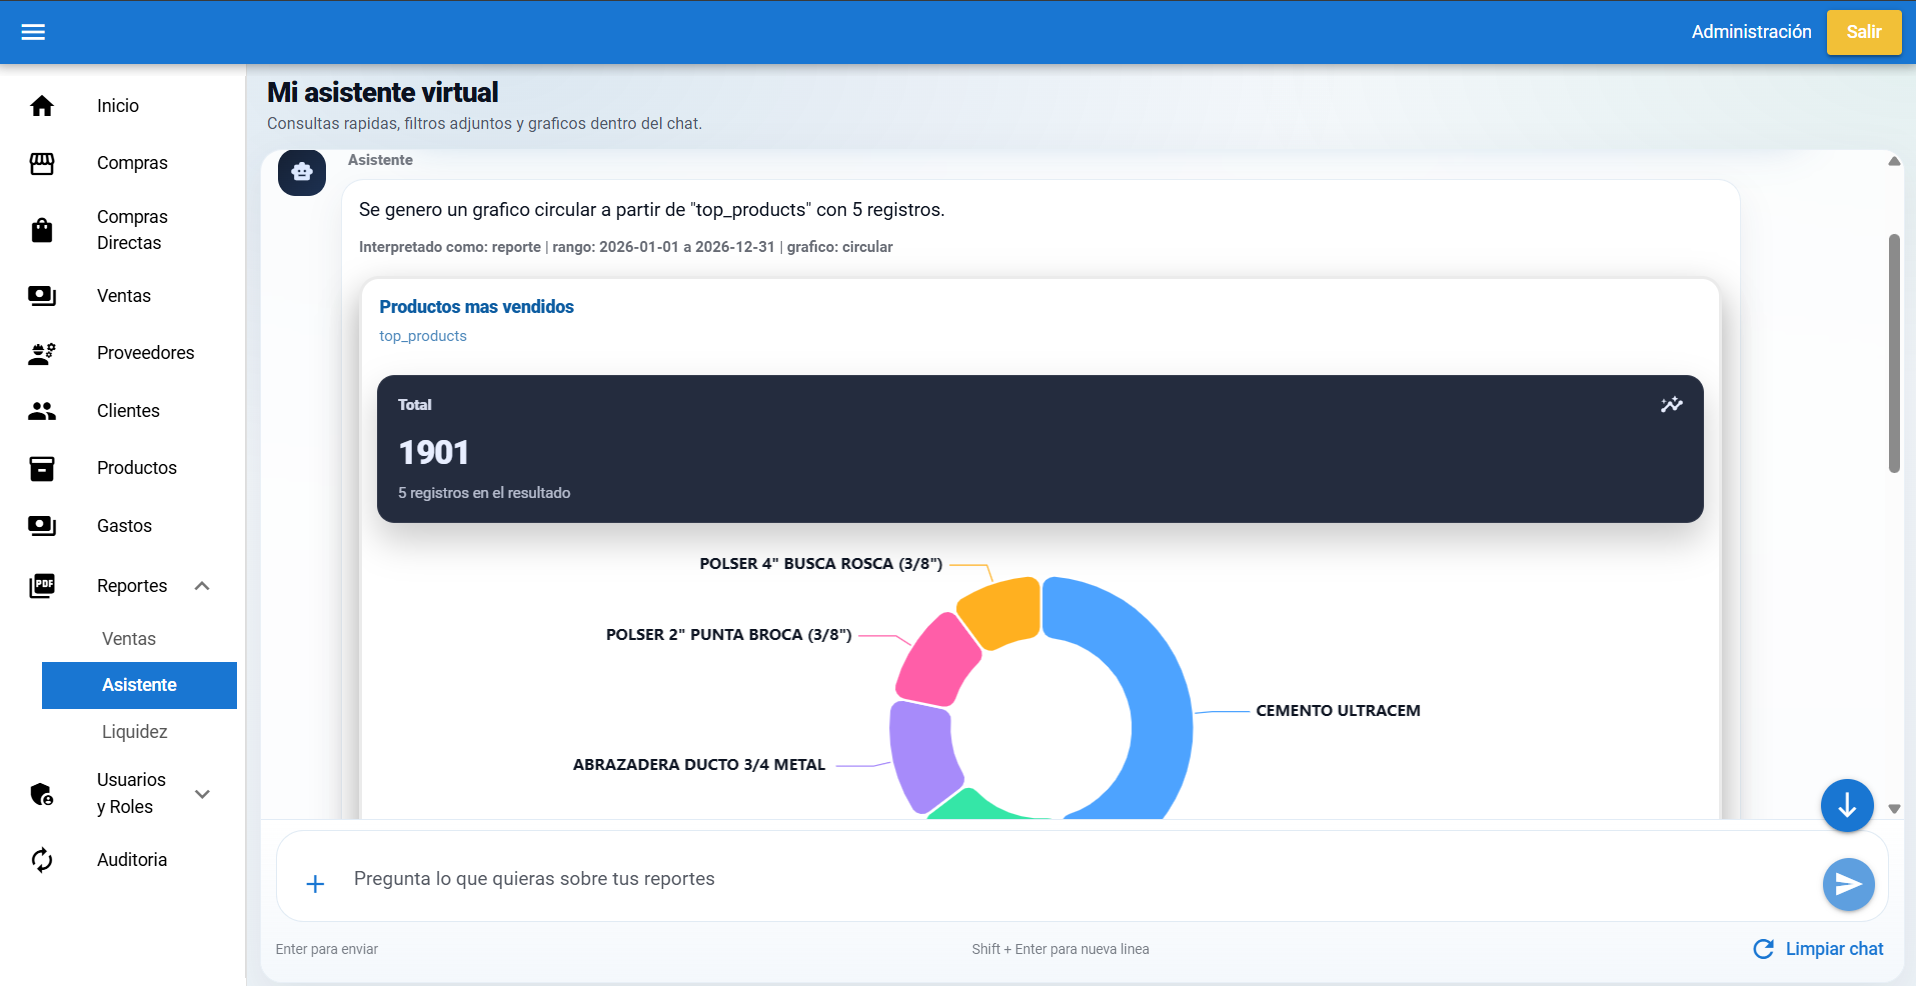Open the hamburger menu icon

[33, 32]
